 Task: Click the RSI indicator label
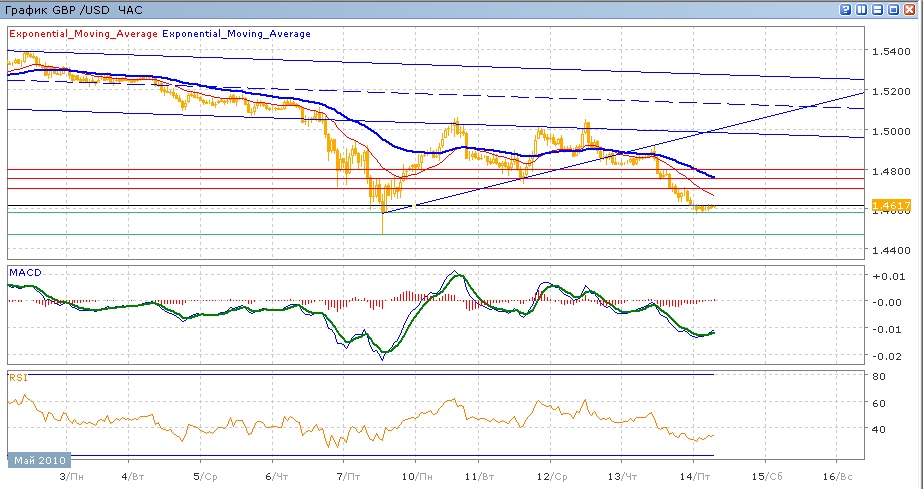(17, 378)
